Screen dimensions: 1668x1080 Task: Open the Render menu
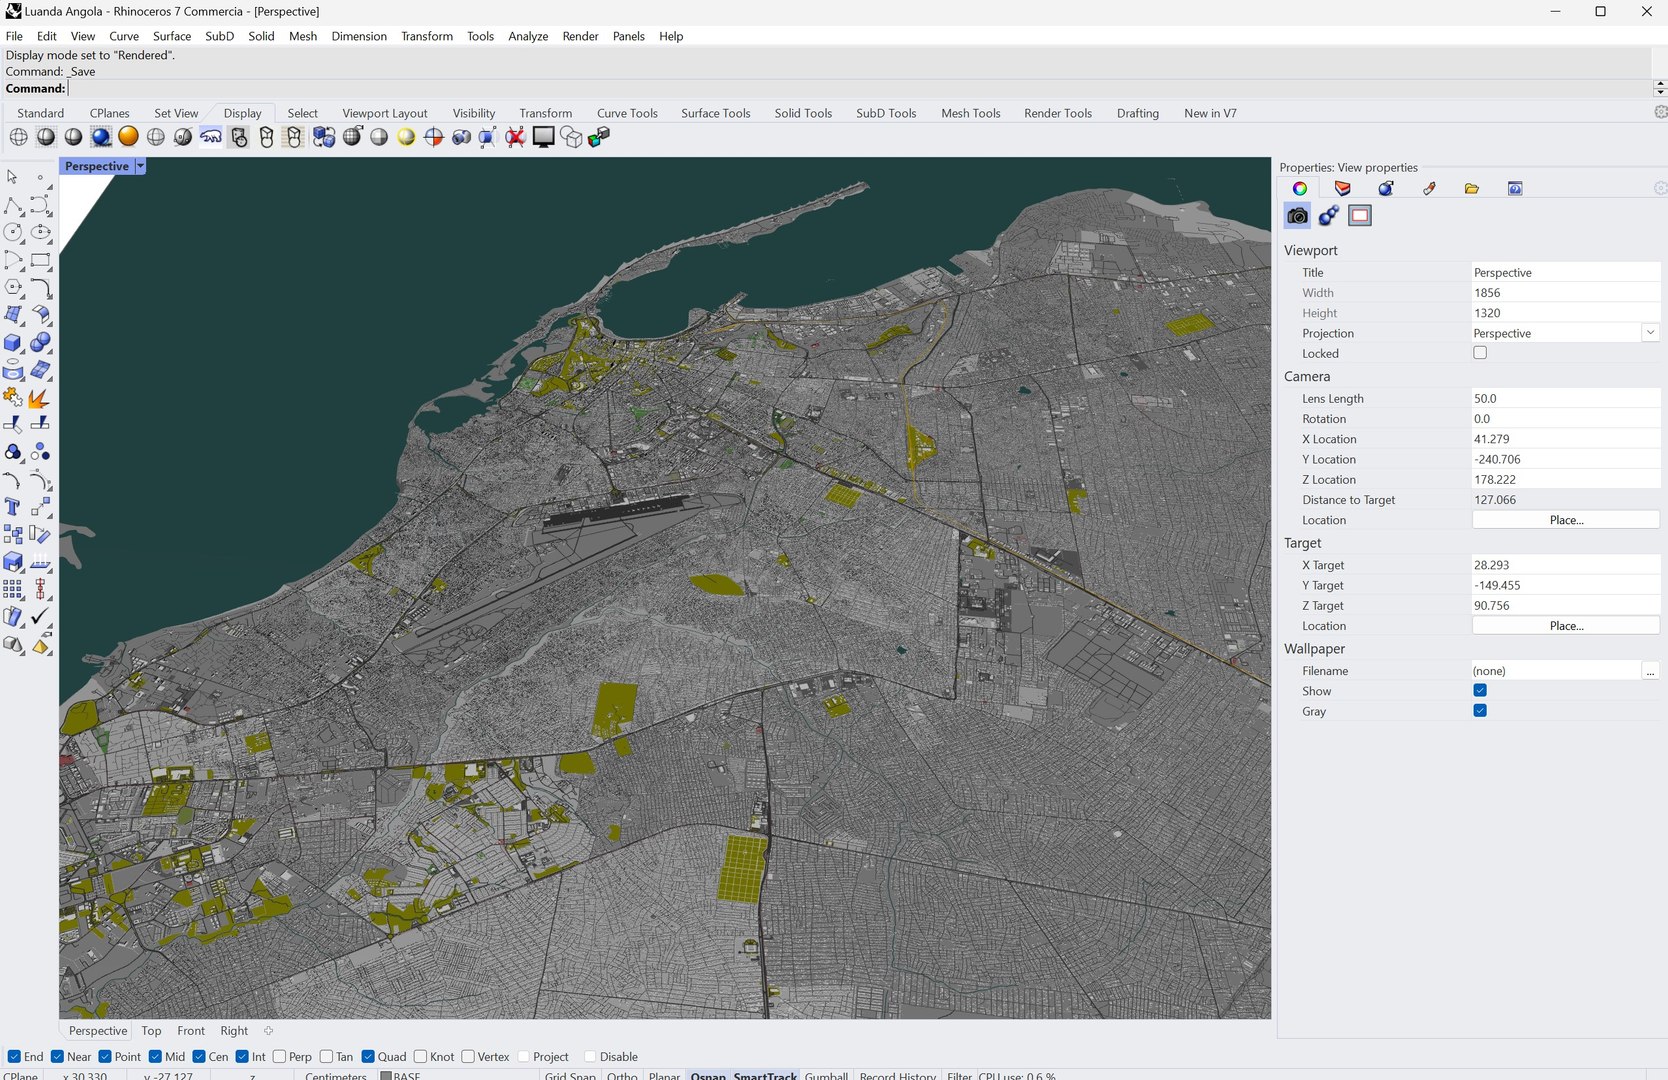(580, 36)
